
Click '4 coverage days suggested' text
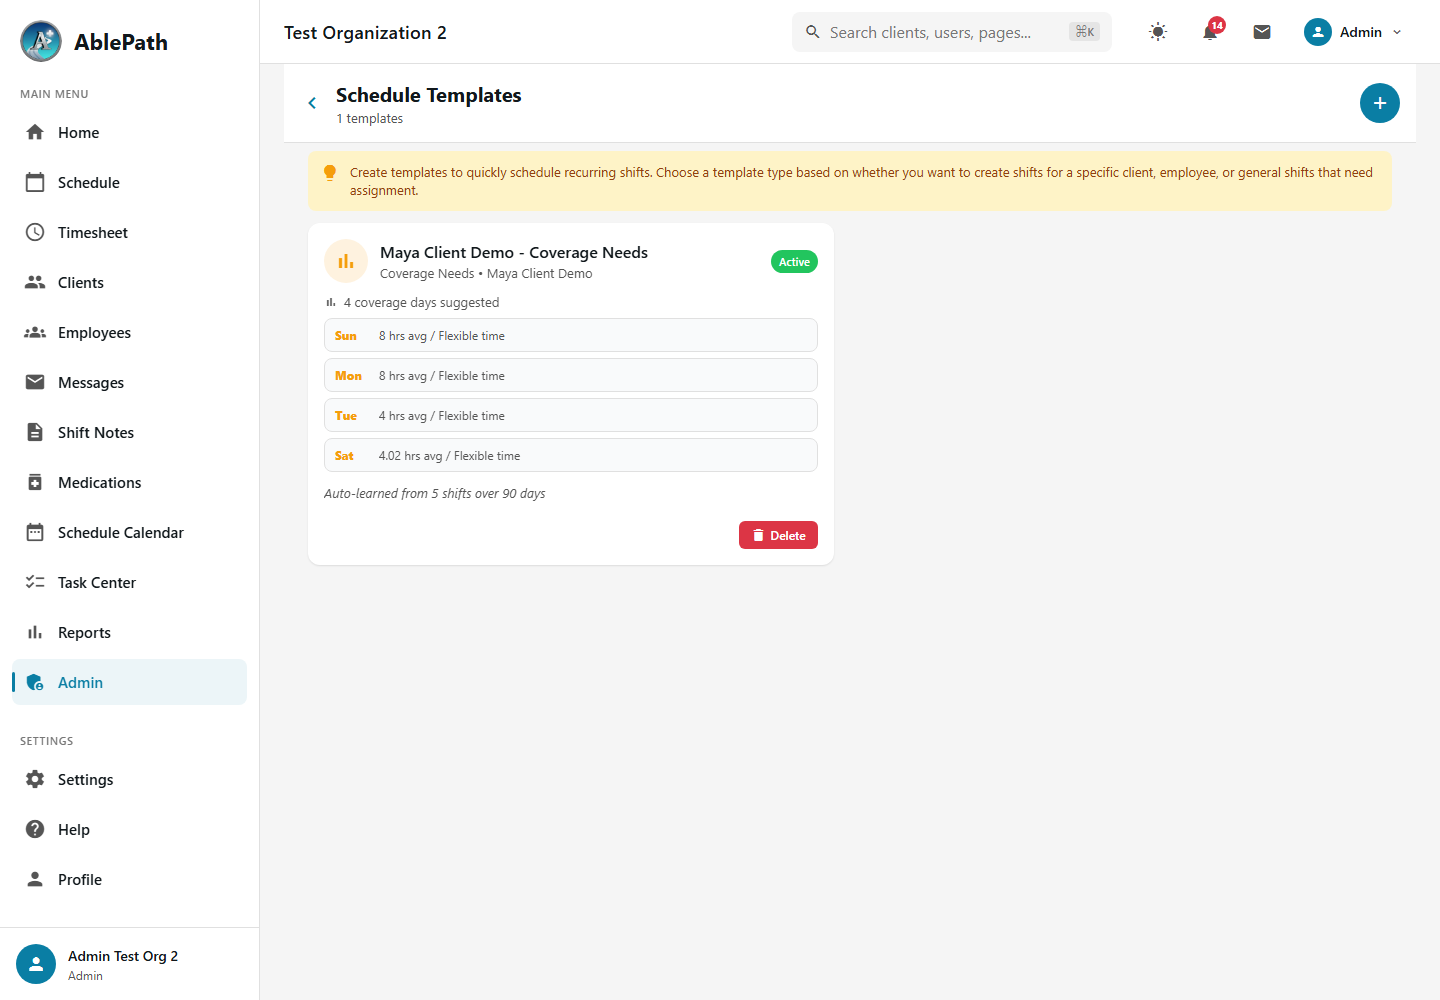(x=421, y=302)
